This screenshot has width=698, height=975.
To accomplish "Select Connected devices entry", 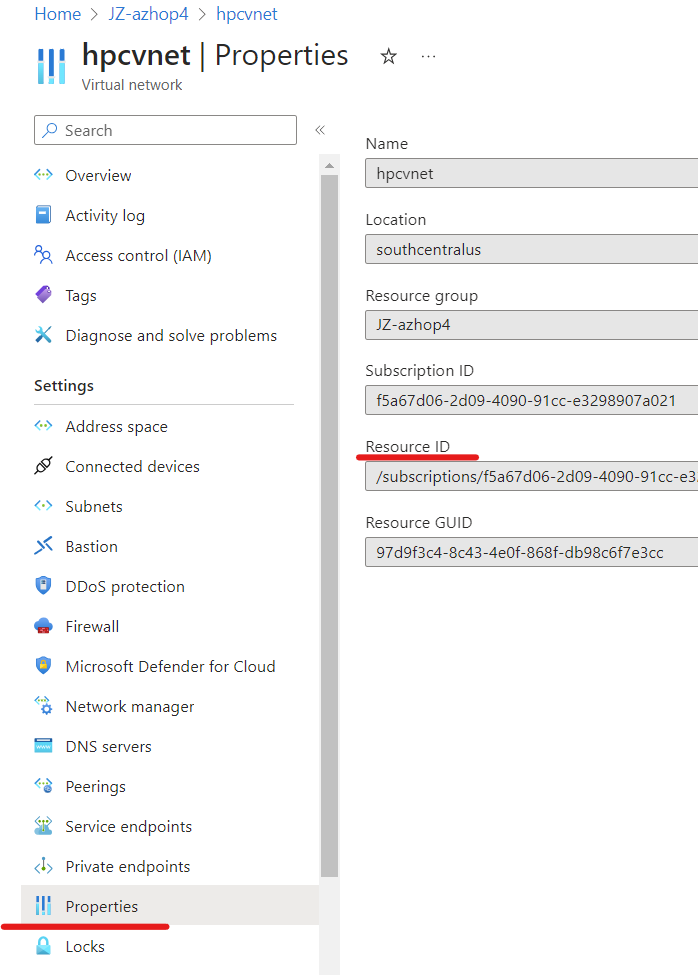I will (170, 465).
